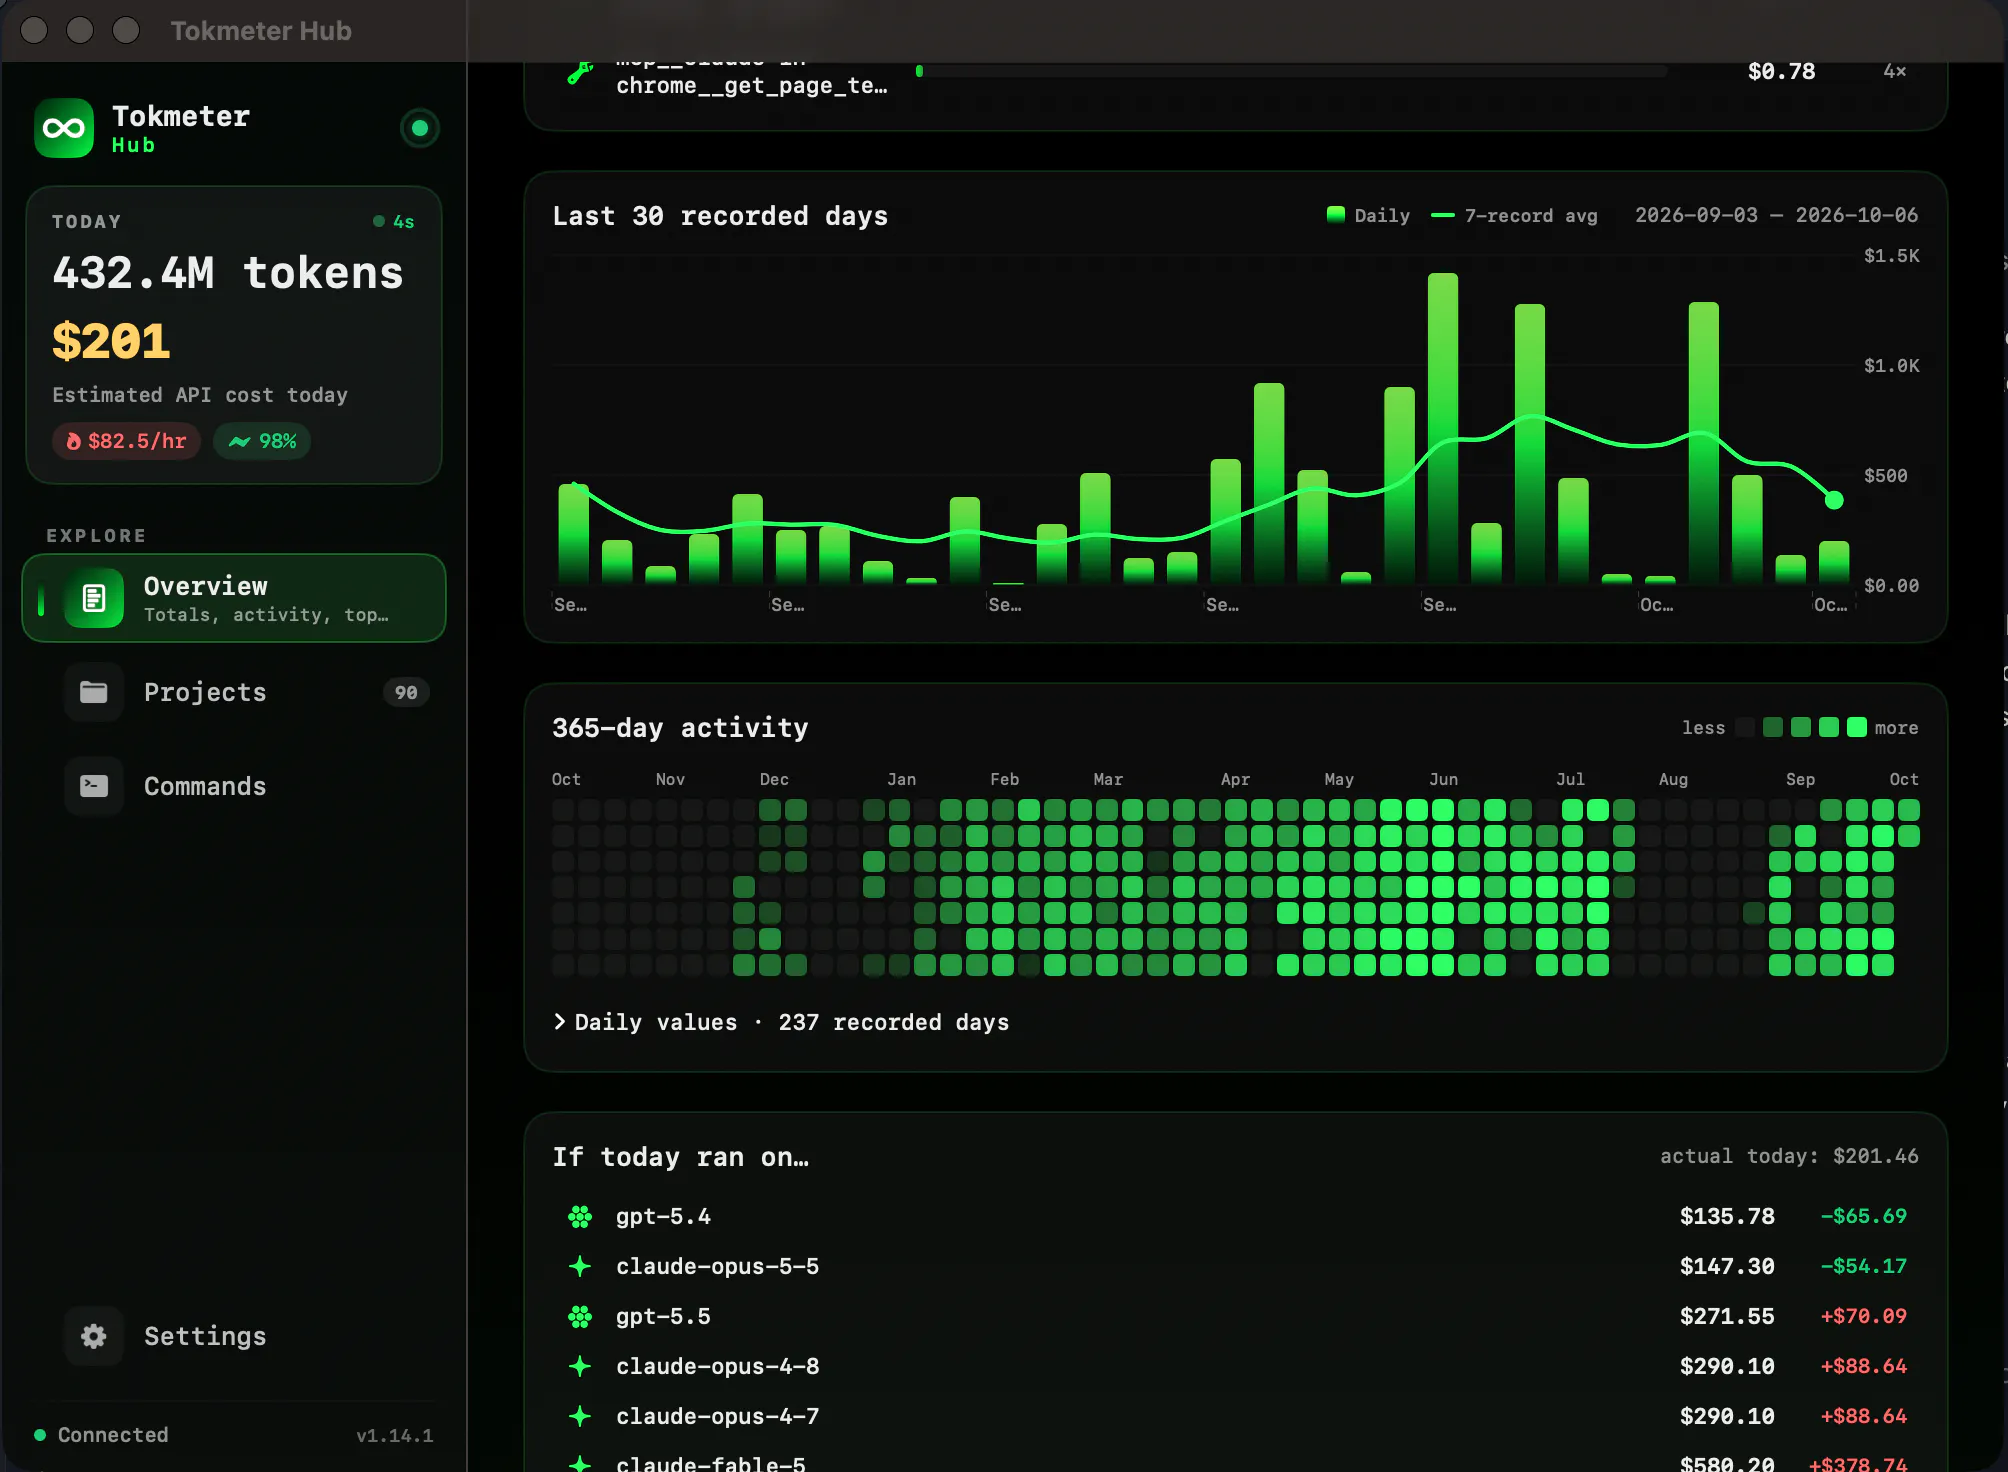Click the Tokmeter Hub window title
2008x1472 pixels.
(261, 31)
